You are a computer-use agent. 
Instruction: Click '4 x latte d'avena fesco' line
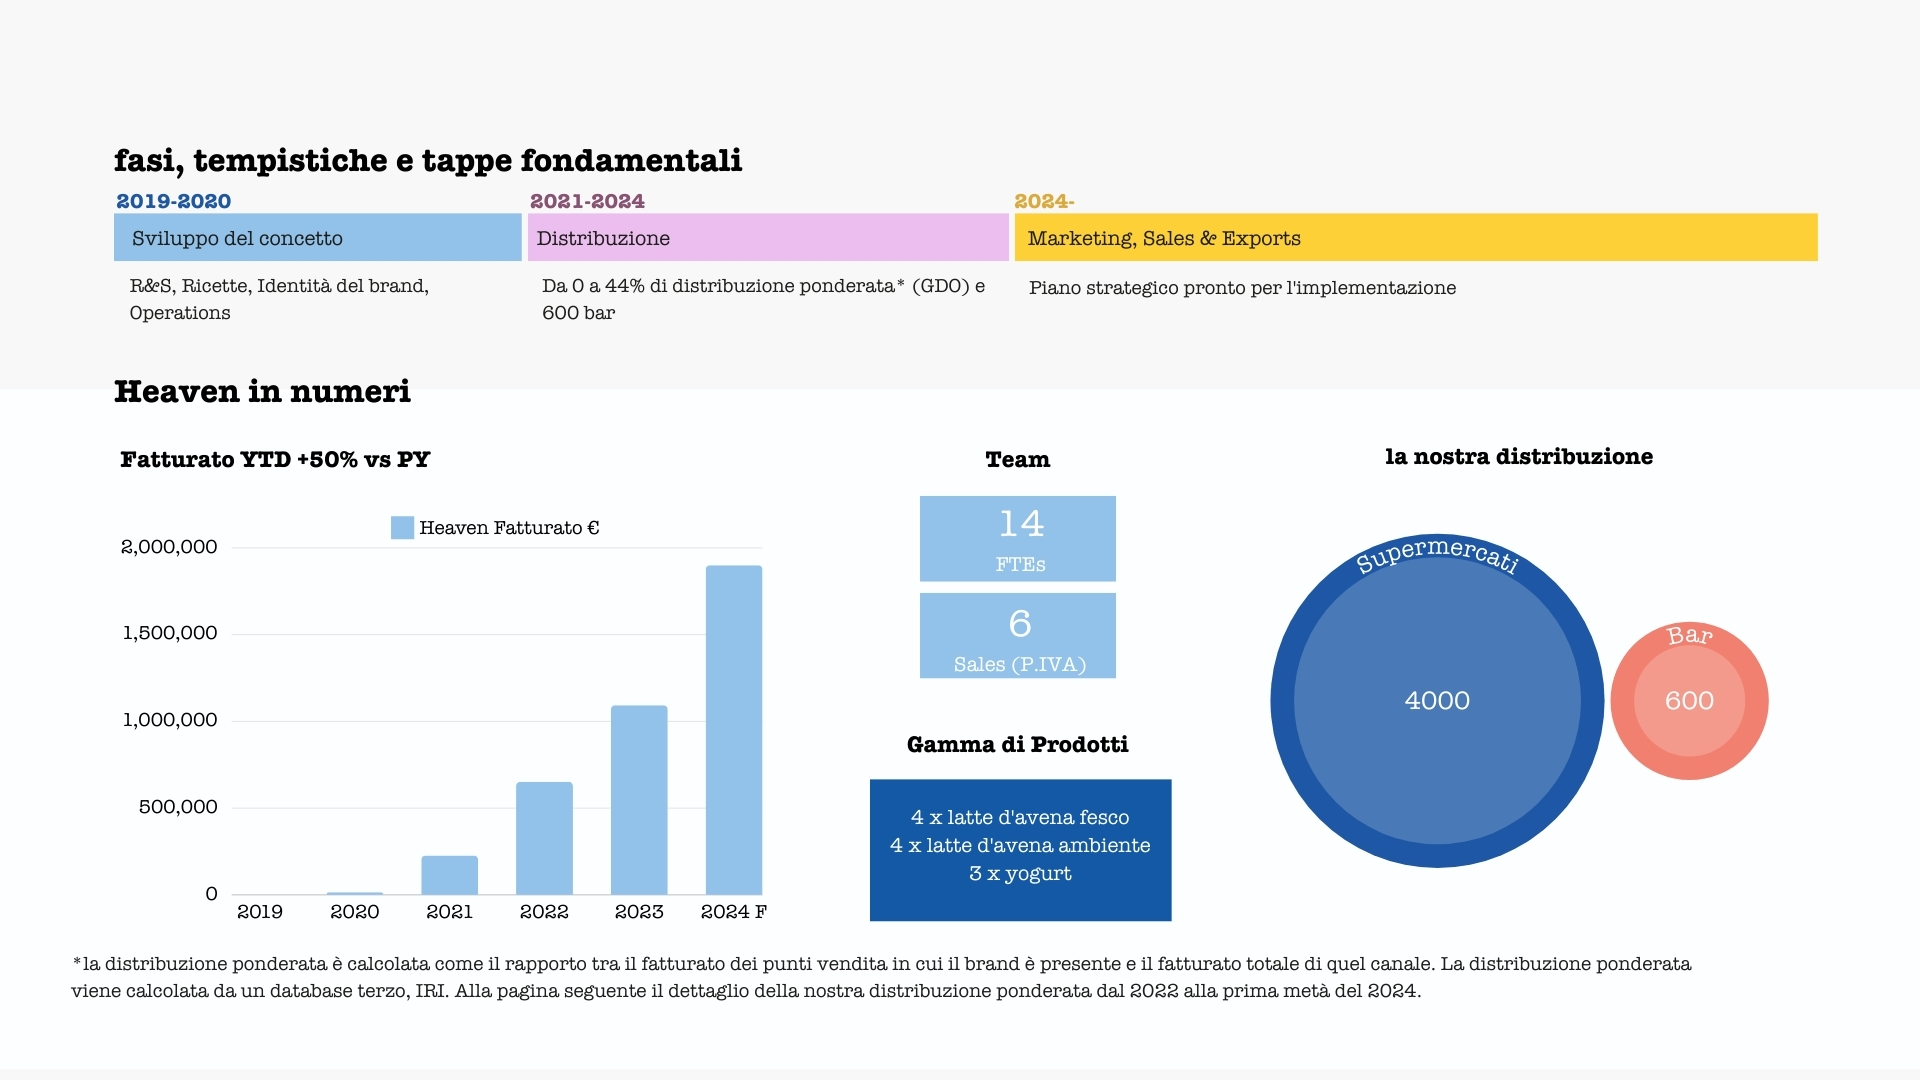click(x=1020, y=818)
